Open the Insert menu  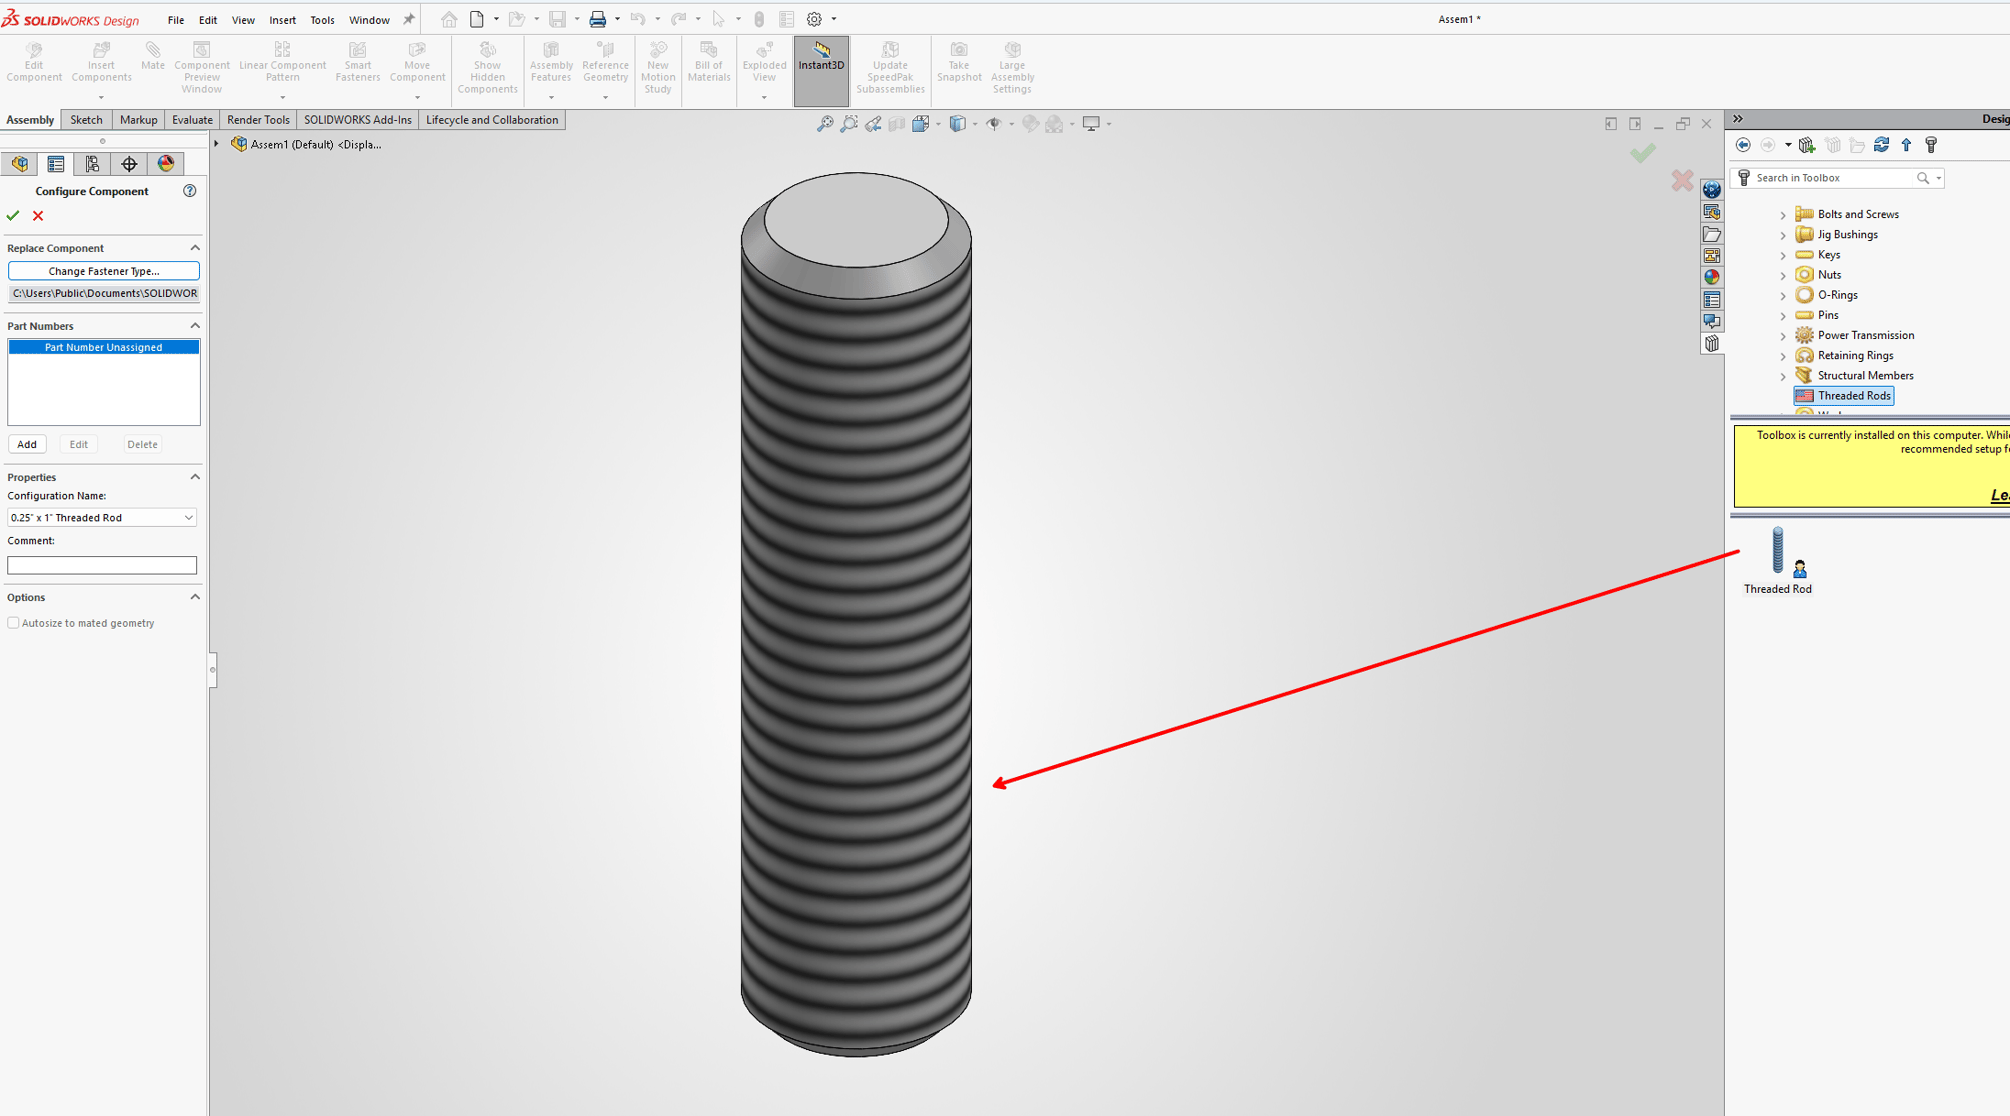tap(282, 20)
